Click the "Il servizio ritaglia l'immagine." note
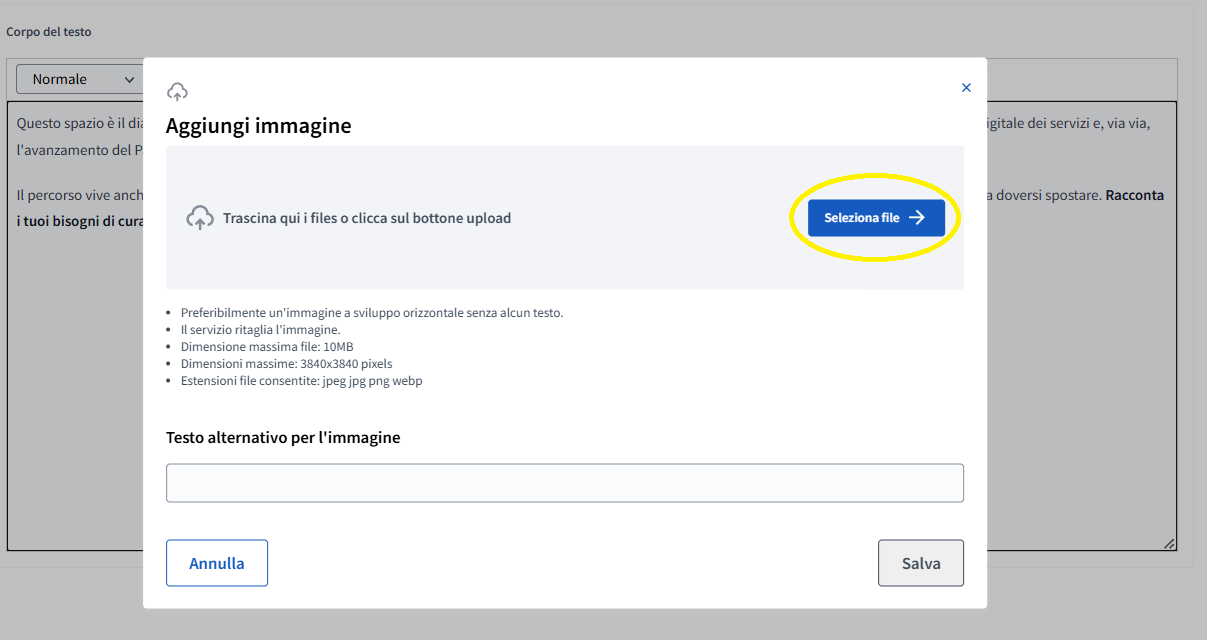 coord(261,330)
